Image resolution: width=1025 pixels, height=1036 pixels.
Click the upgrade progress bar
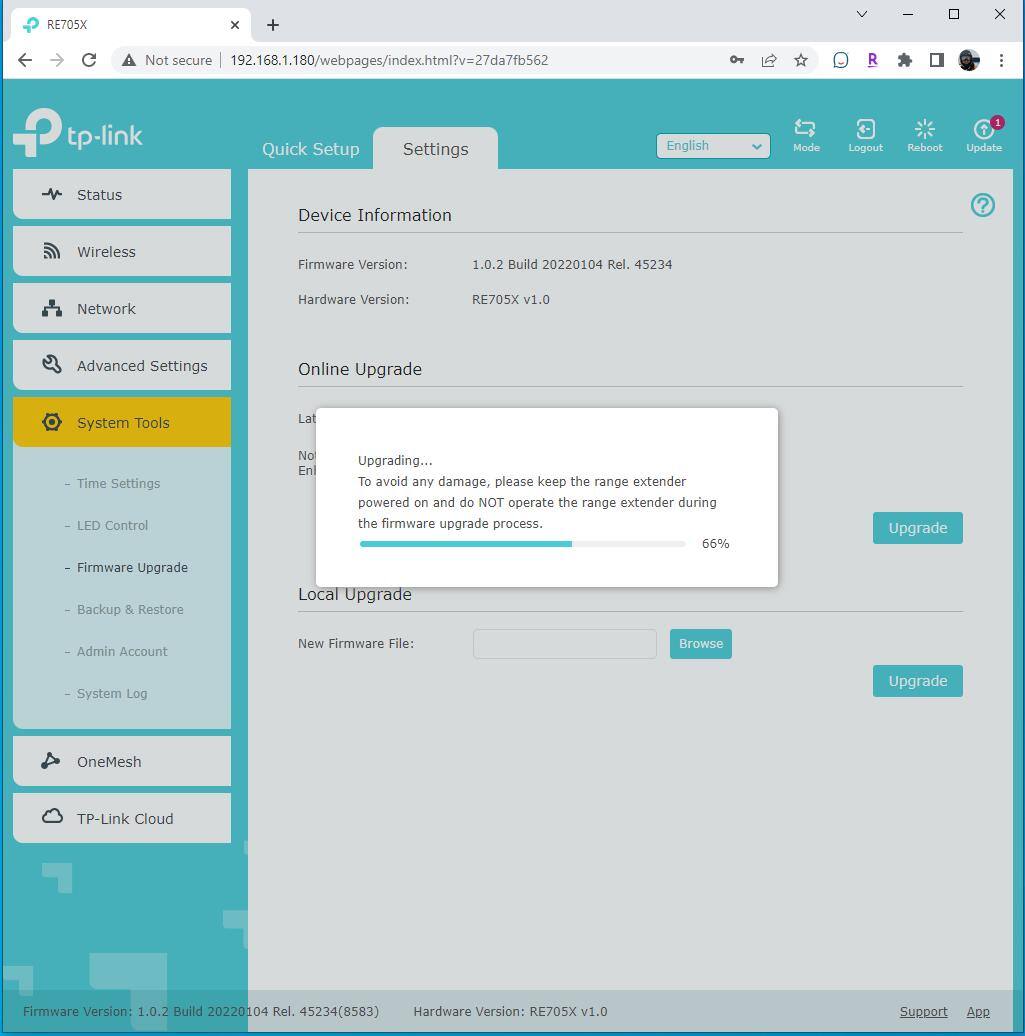(522, 544)
